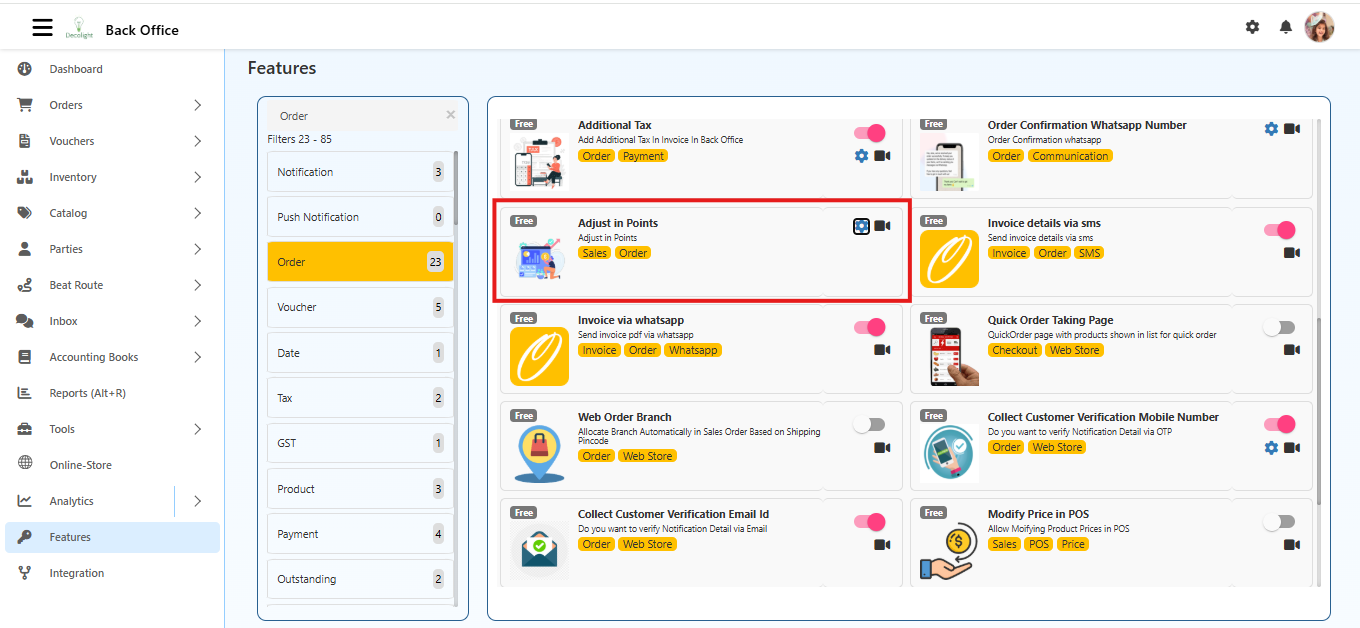Open gear settings for Additional Tax
Viewport: 1360px width, 628px height.
861,156
